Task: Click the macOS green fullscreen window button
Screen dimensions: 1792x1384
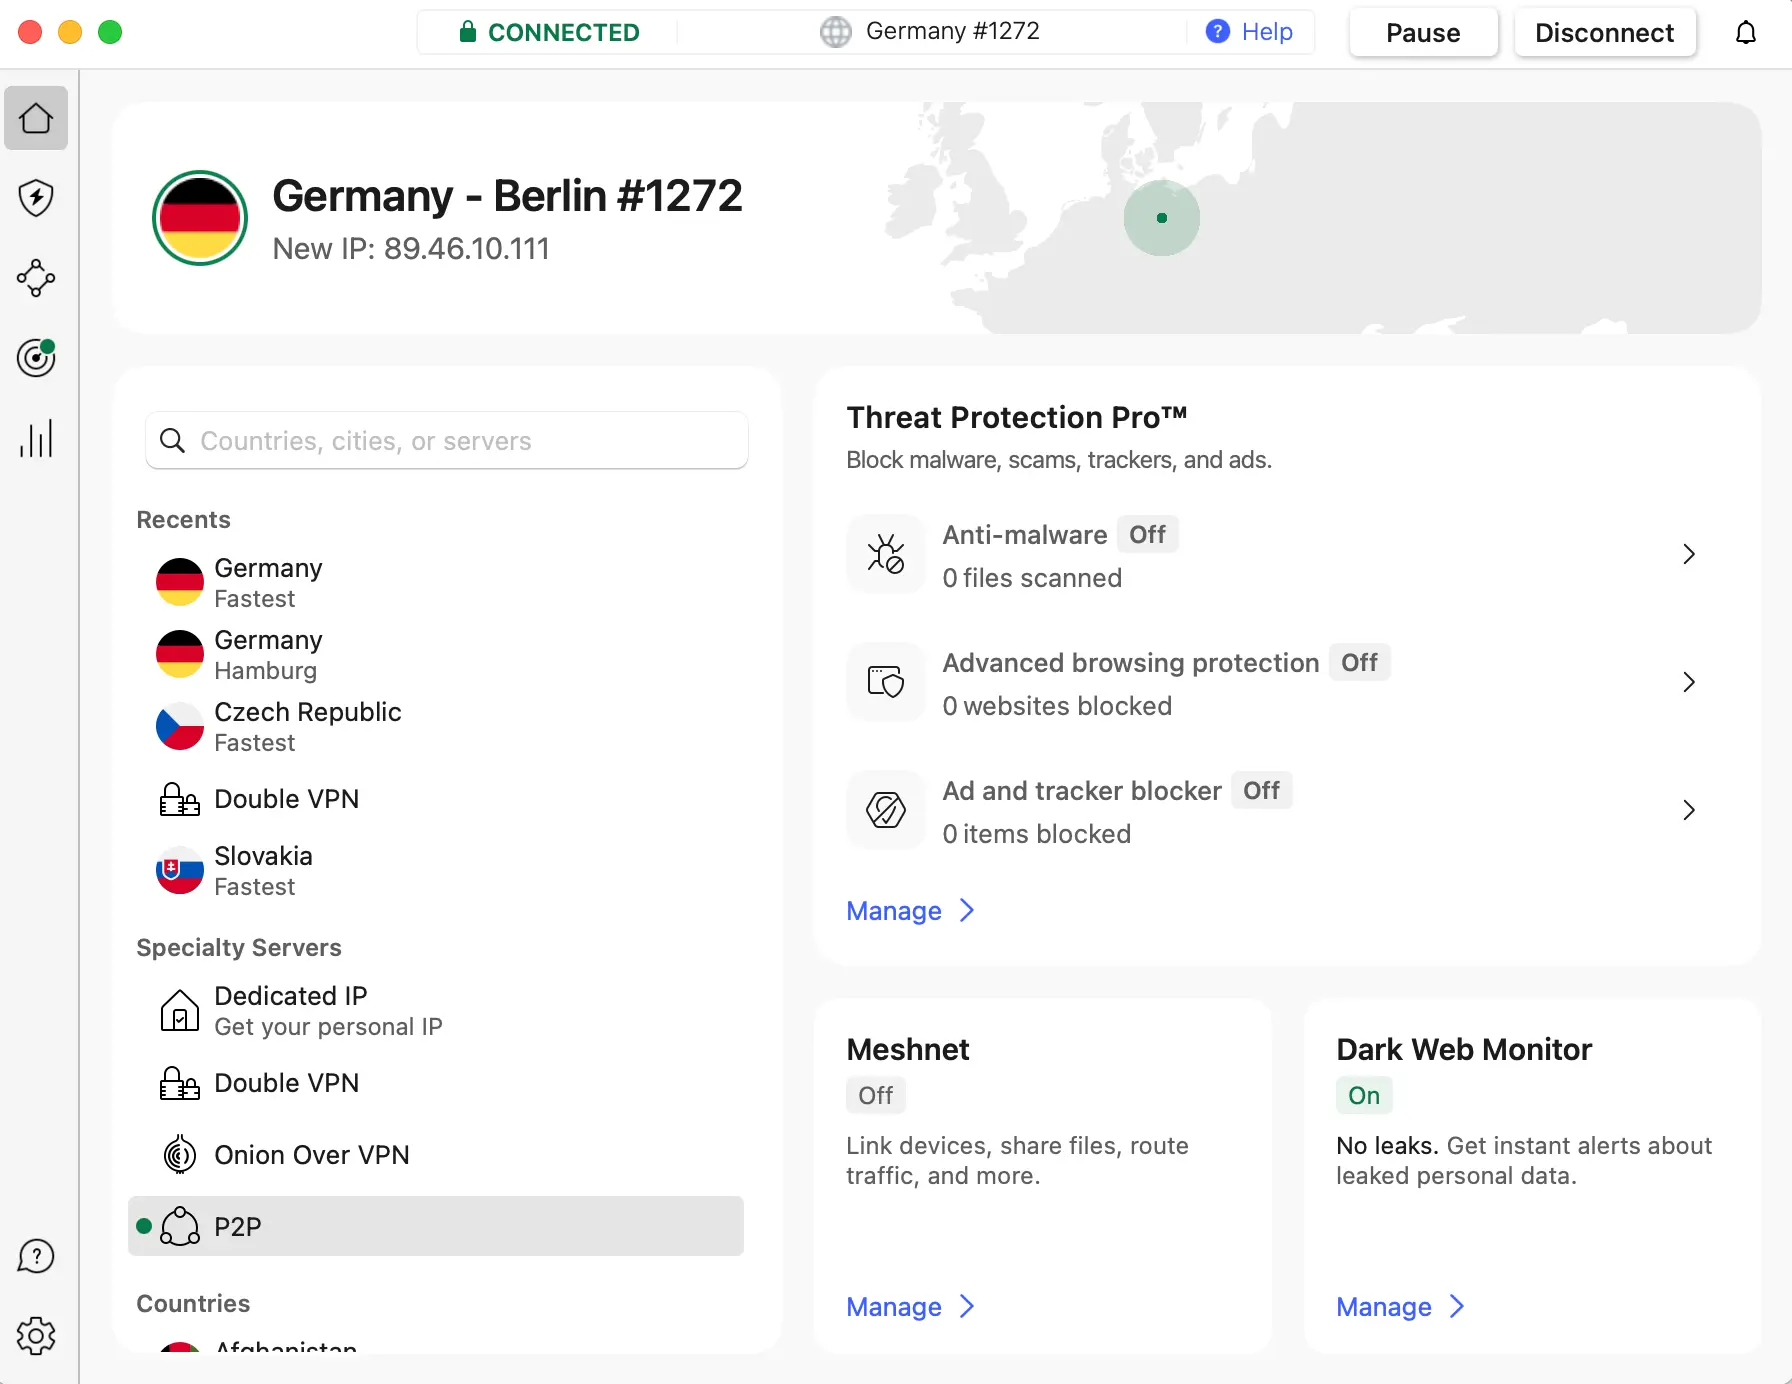Action: (x=110, y=32)
